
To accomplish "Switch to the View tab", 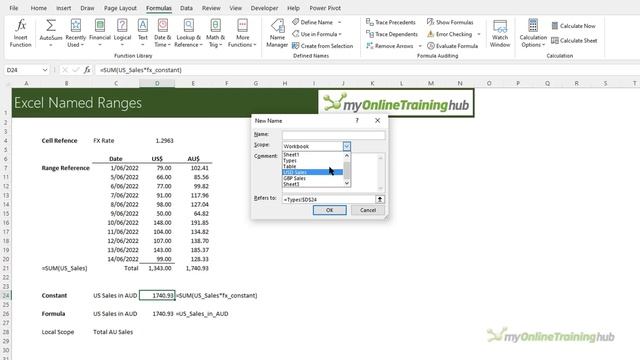I will tap(235, 8).
